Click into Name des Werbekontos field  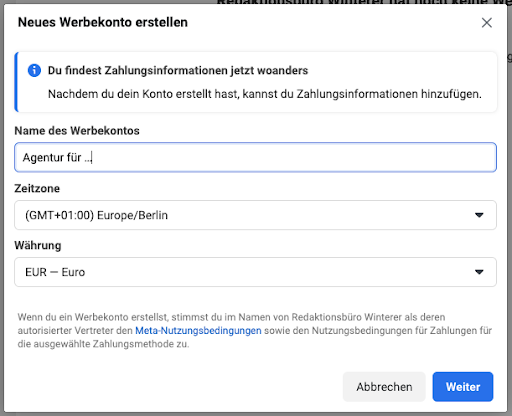pyautogui.click(x=255, y=157)
